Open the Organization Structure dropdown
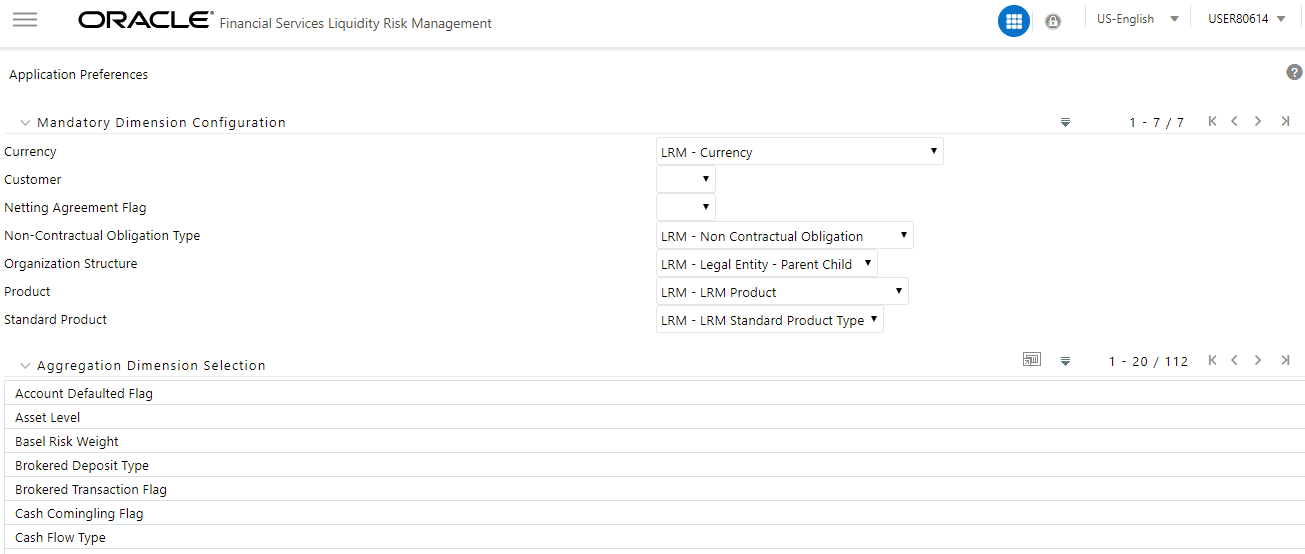The image size is (1305, 554). tap(767, 264)
